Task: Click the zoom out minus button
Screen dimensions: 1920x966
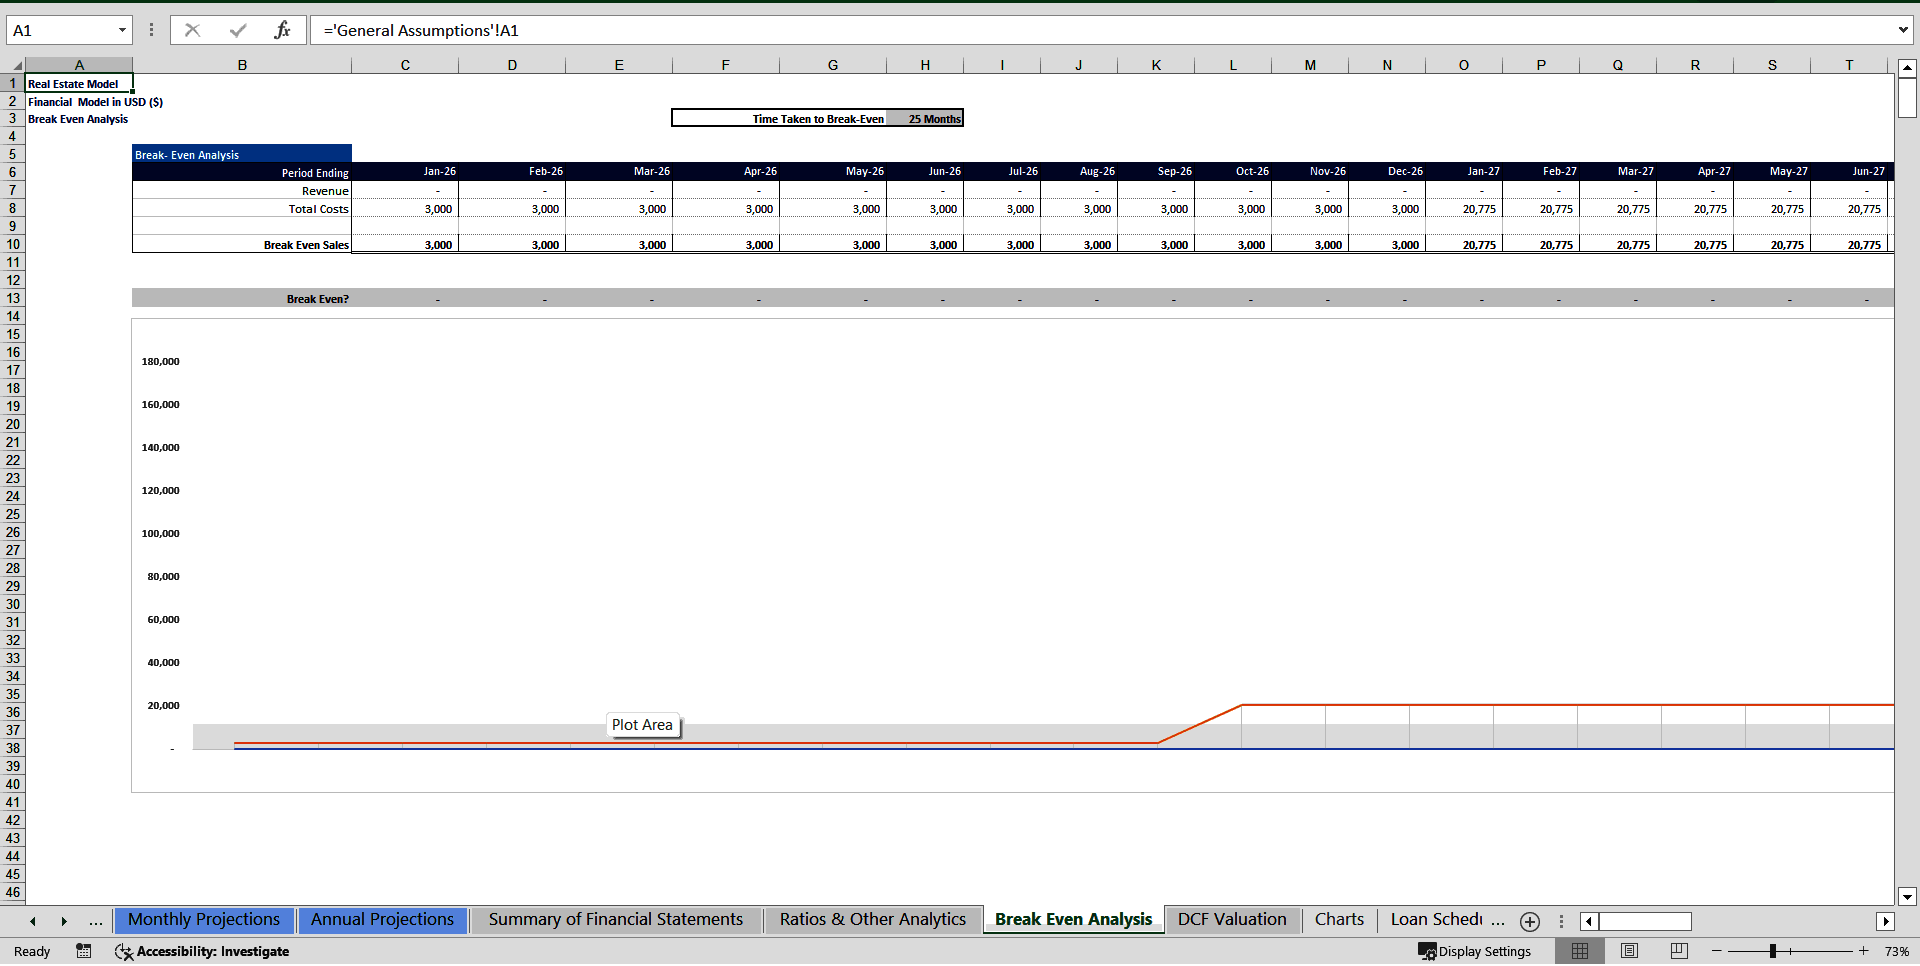Action: [x=1717, y=951]
